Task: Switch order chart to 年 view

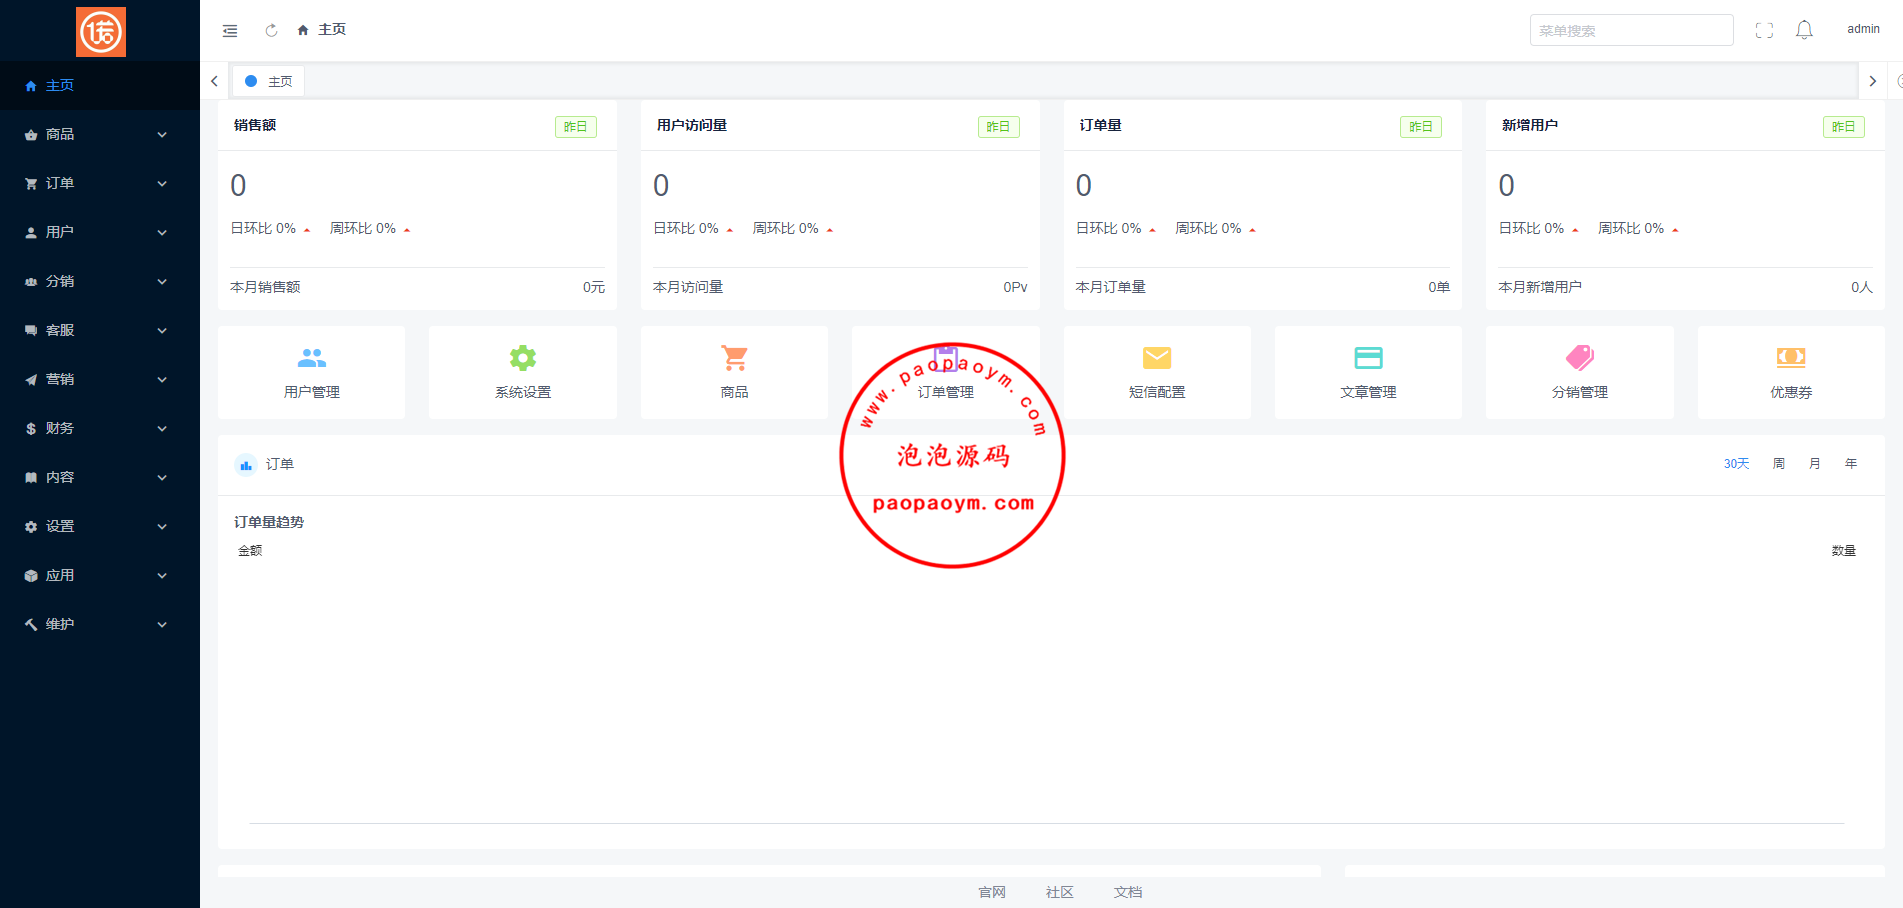Action: click(x=1851, y=464)
